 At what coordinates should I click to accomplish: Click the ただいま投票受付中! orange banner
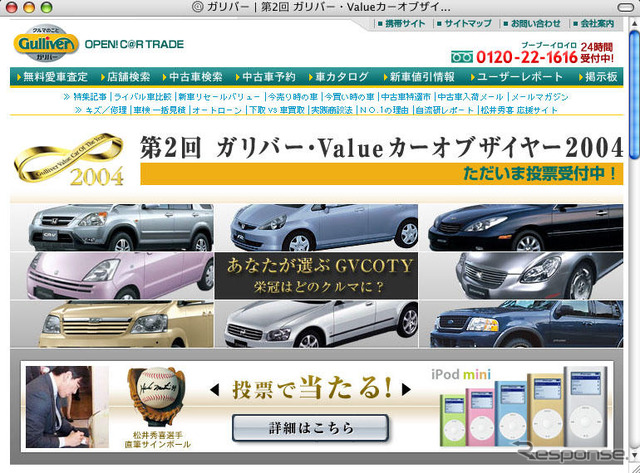pyautogui.click(x=382, y=174)
